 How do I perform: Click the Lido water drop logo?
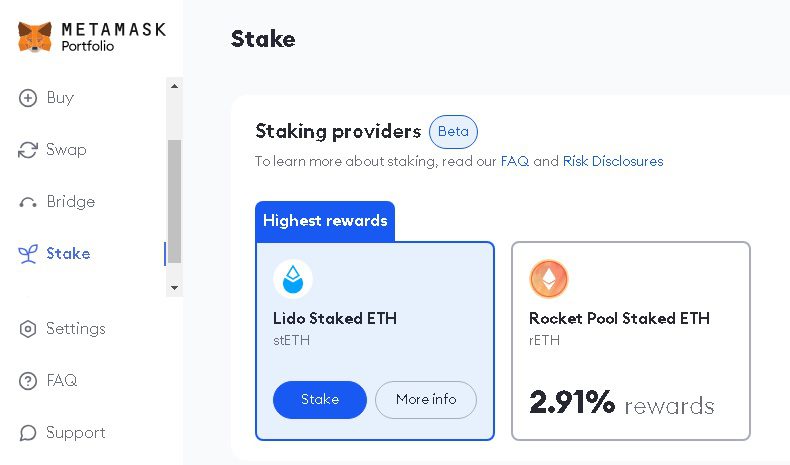pyautogui.click(x=293, y=279)
